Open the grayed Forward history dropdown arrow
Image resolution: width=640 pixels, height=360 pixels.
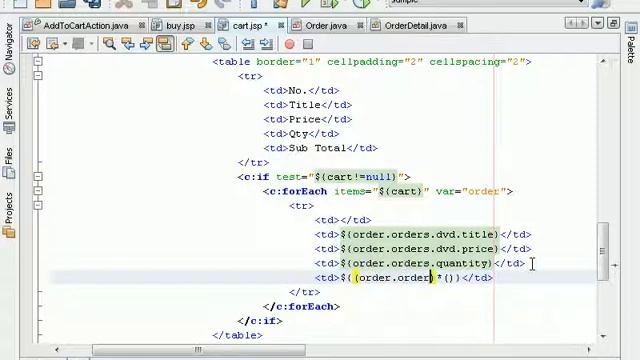click(91, 44)
